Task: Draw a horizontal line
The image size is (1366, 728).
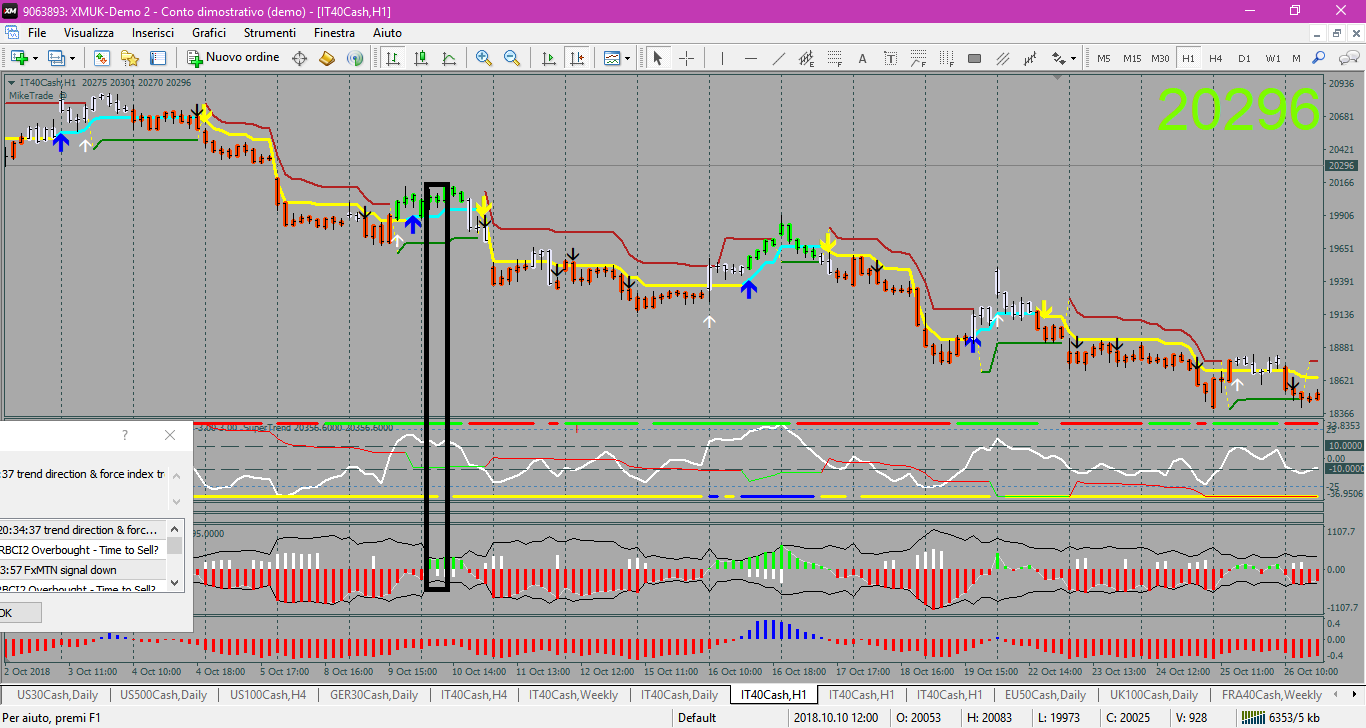Action: pos(750,58)
